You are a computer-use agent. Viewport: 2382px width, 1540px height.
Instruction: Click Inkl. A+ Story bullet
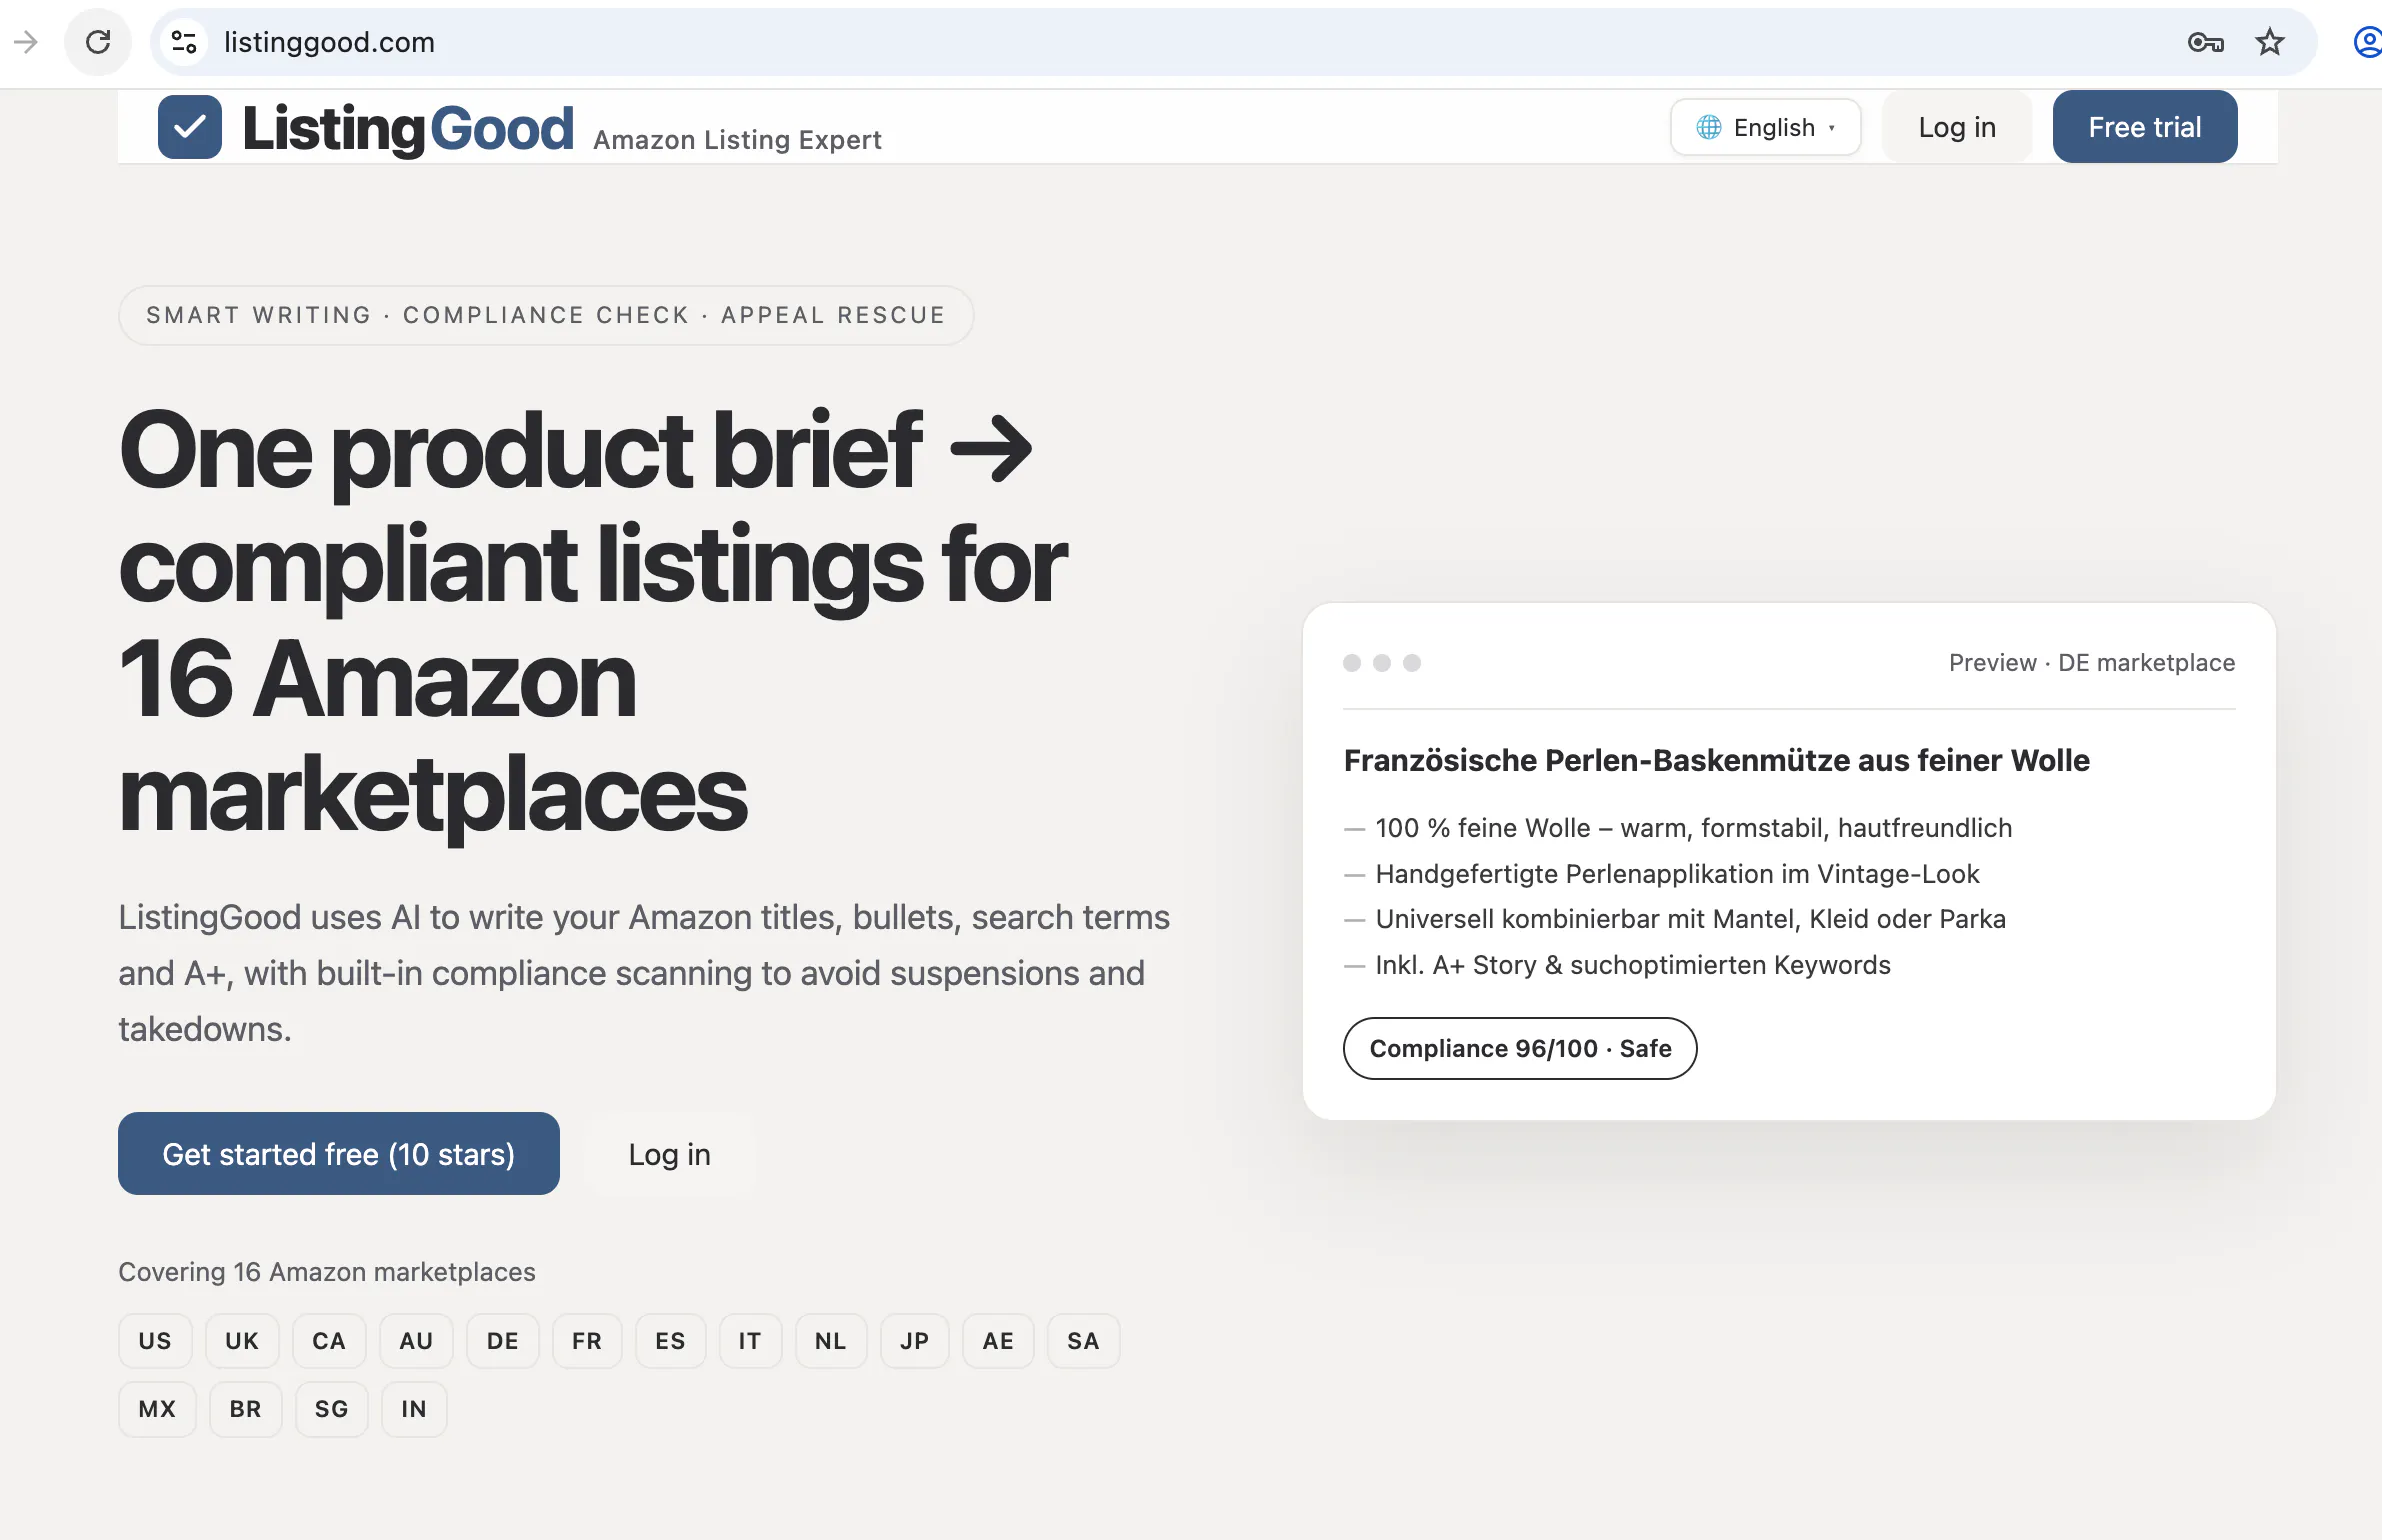coord(1617,965)
